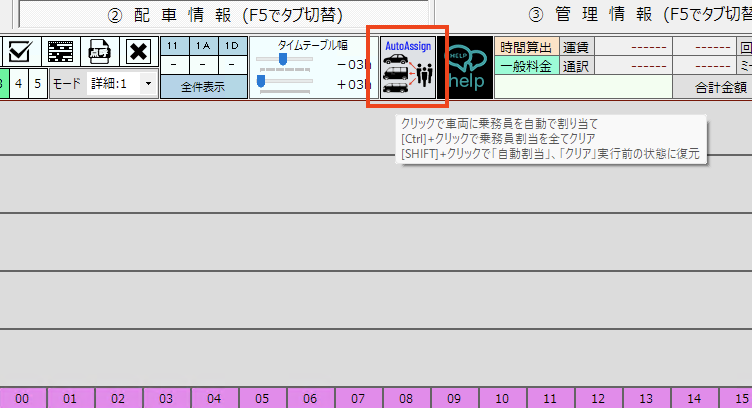
Task: Click hour 01 in the timeline header
Action: click(70, 398)
